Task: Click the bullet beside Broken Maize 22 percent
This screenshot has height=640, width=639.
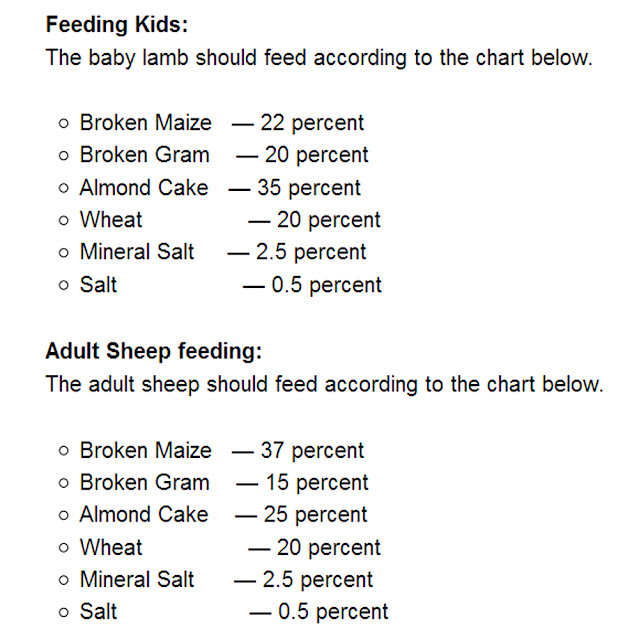Action: click(64, 123)
